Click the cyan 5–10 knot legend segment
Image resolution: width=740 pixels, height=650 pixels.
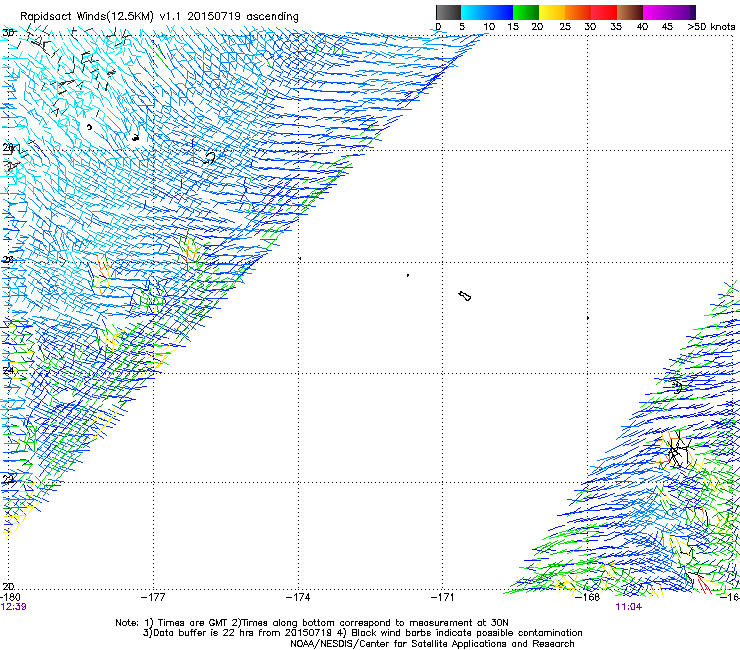[474, 12]
